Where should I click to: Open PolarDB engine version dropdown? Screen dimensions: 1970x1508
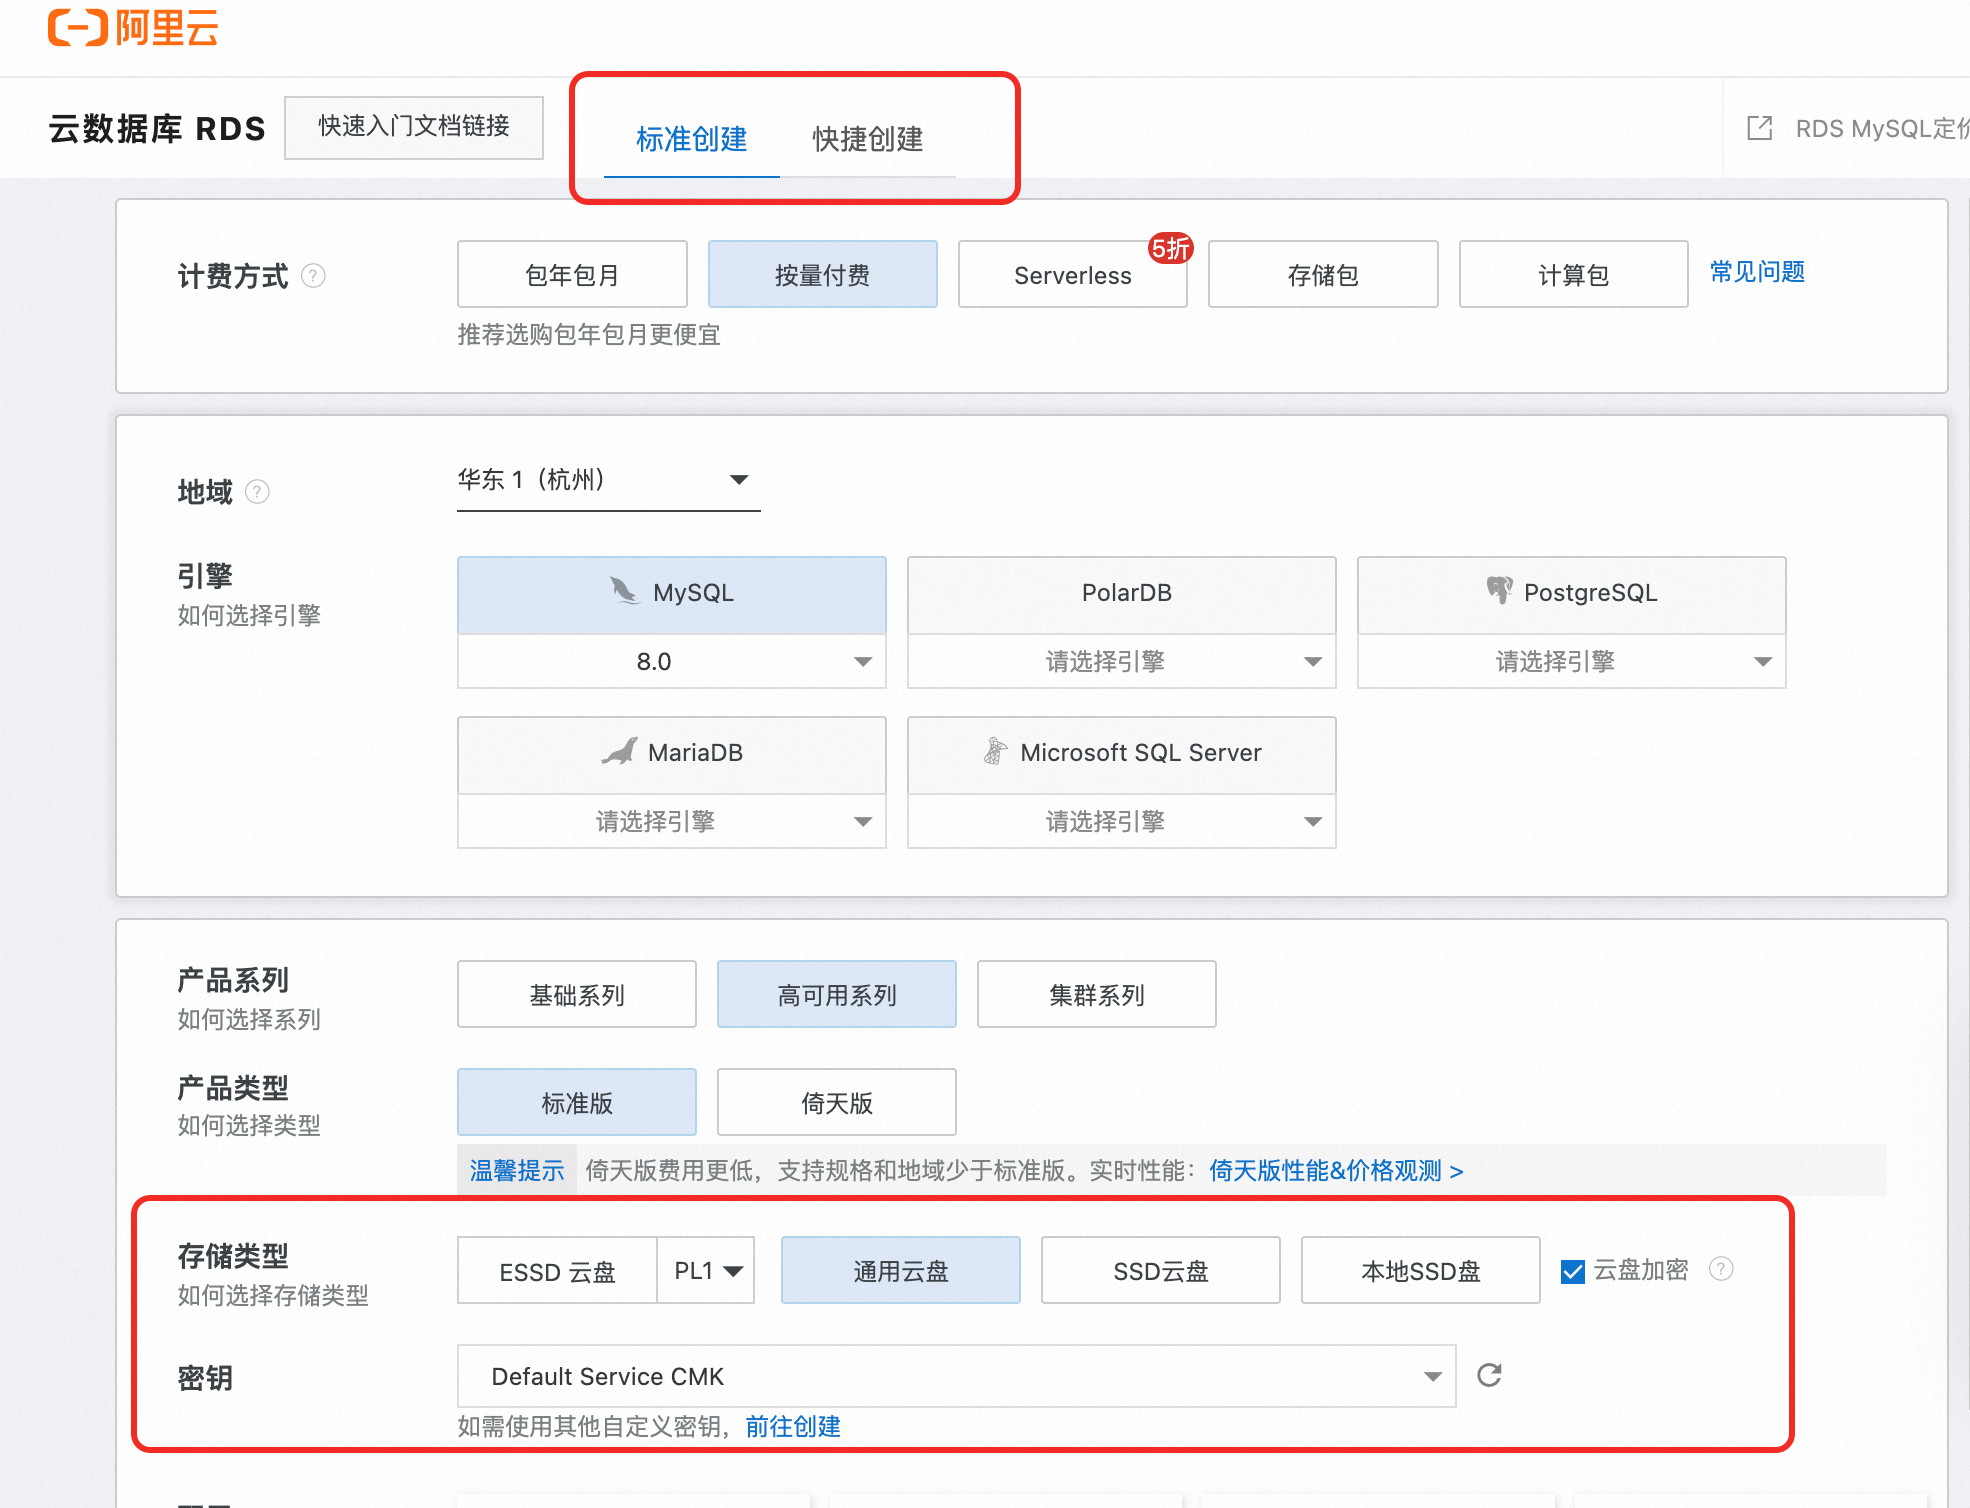(1122, 661)
